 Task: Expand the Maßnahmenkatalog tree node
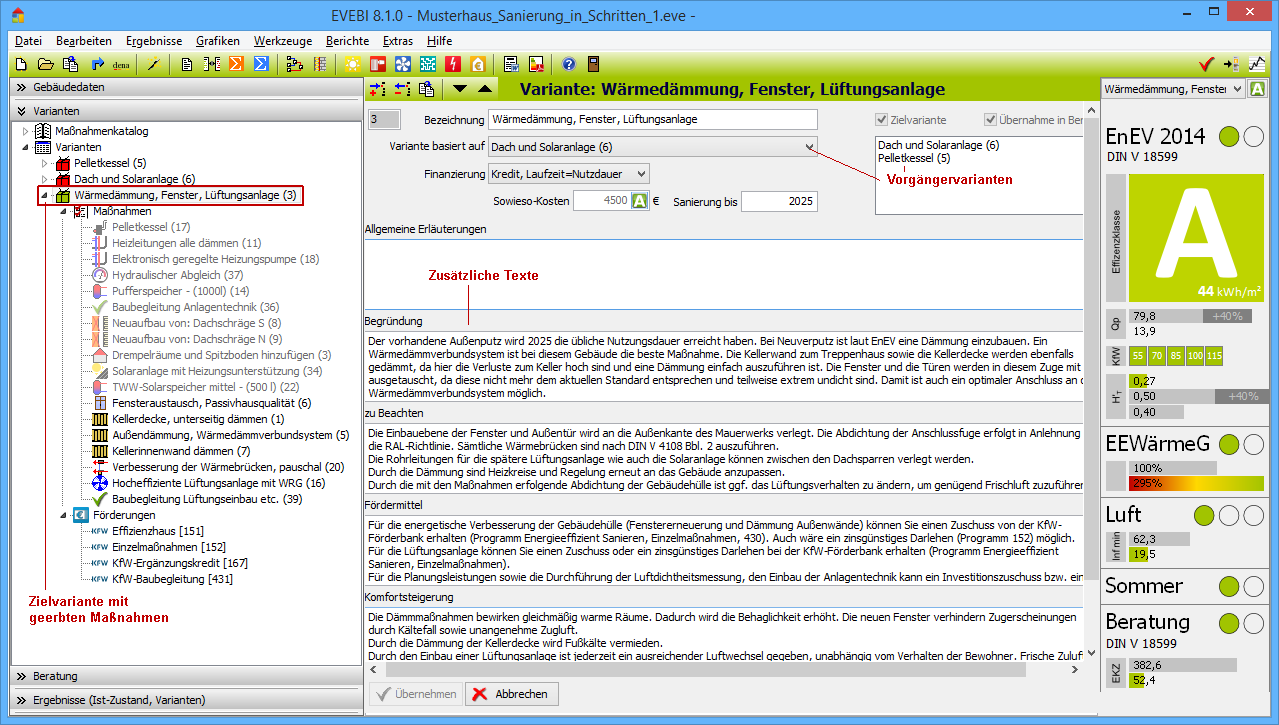tap(26, 131)
